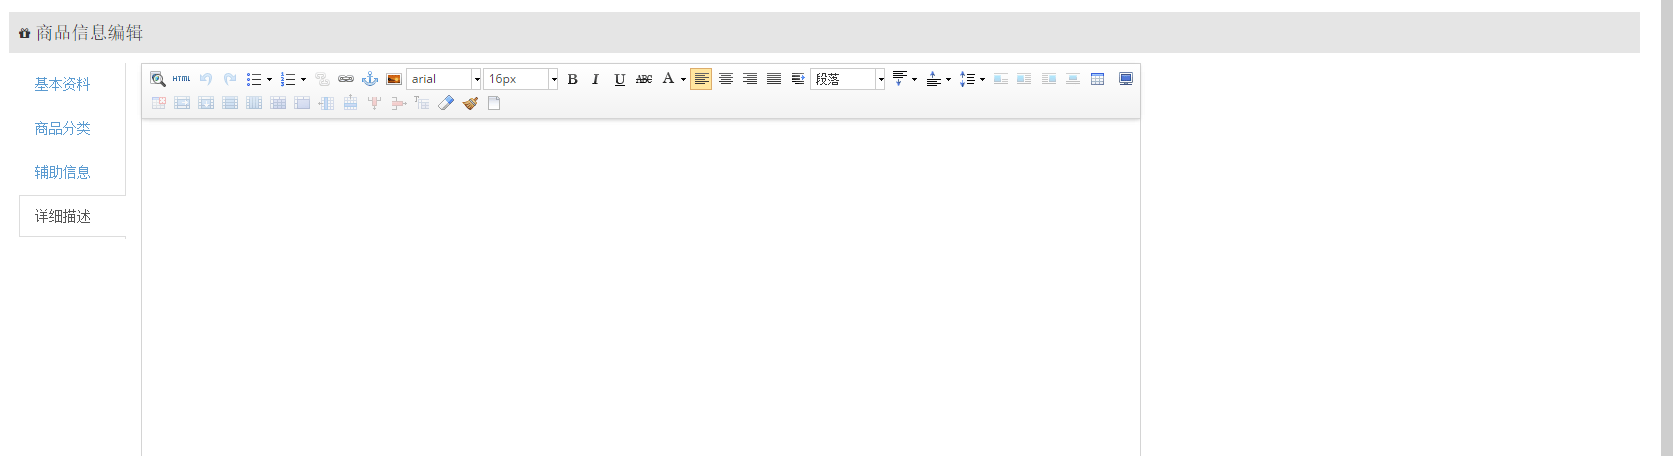
Task: Toggle fullscreen editor mode
Action: point(1125,79)
